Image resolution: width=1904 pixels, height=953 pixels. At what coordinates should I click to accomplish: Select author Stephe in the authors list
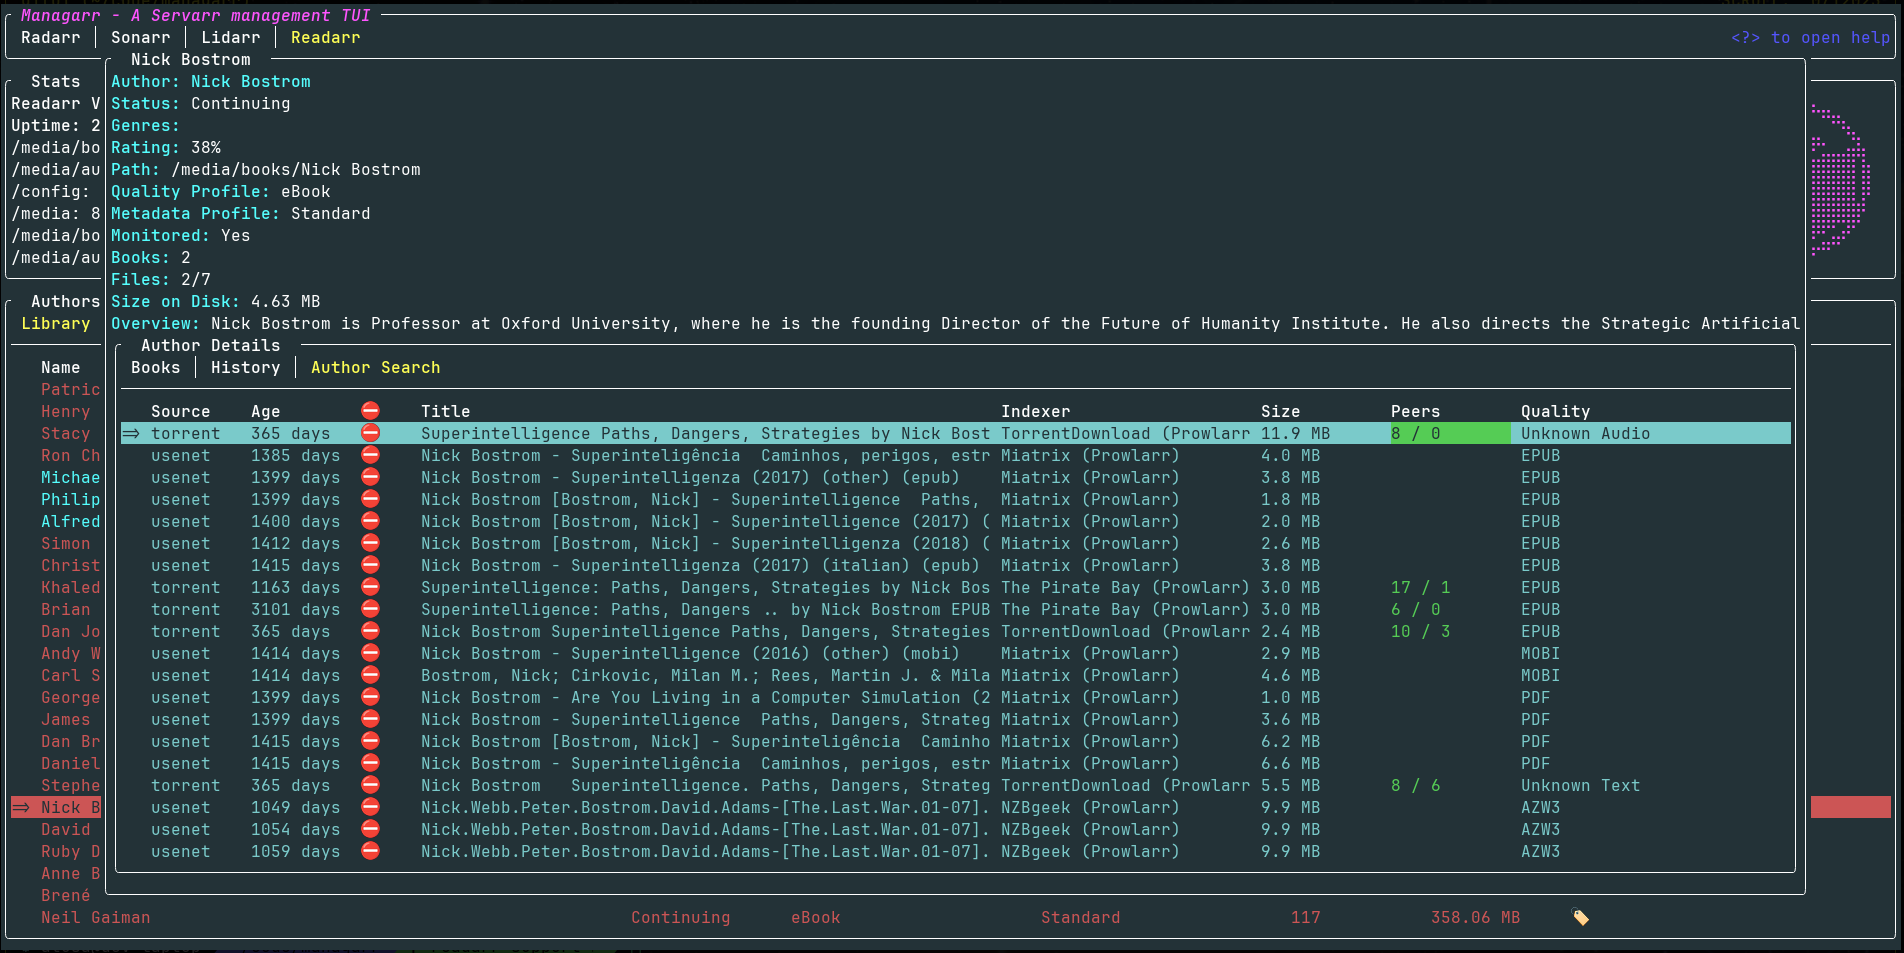[70, 785]
